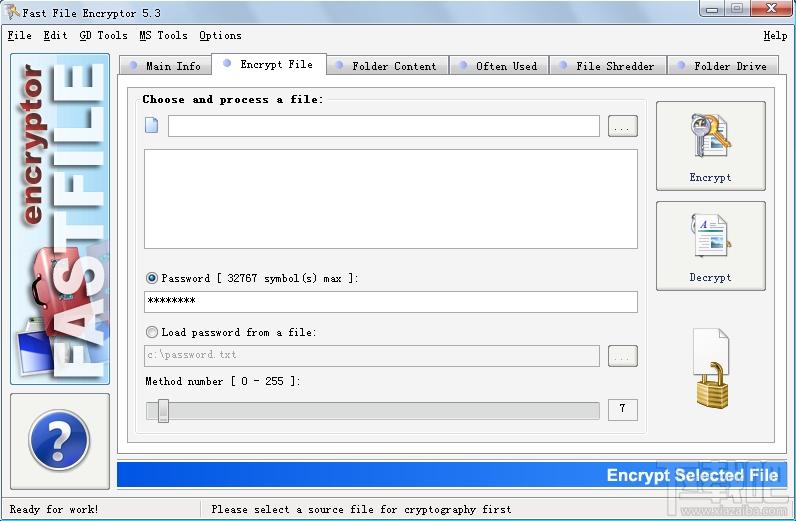Click the Decrypt document icon button

point(710,245)
